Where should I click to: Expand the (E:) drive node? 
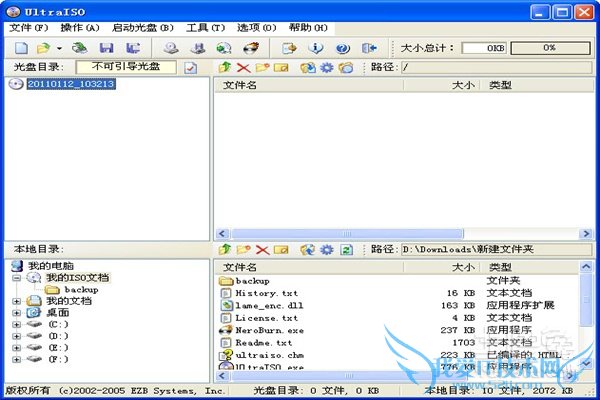click(x=16, y=348)
